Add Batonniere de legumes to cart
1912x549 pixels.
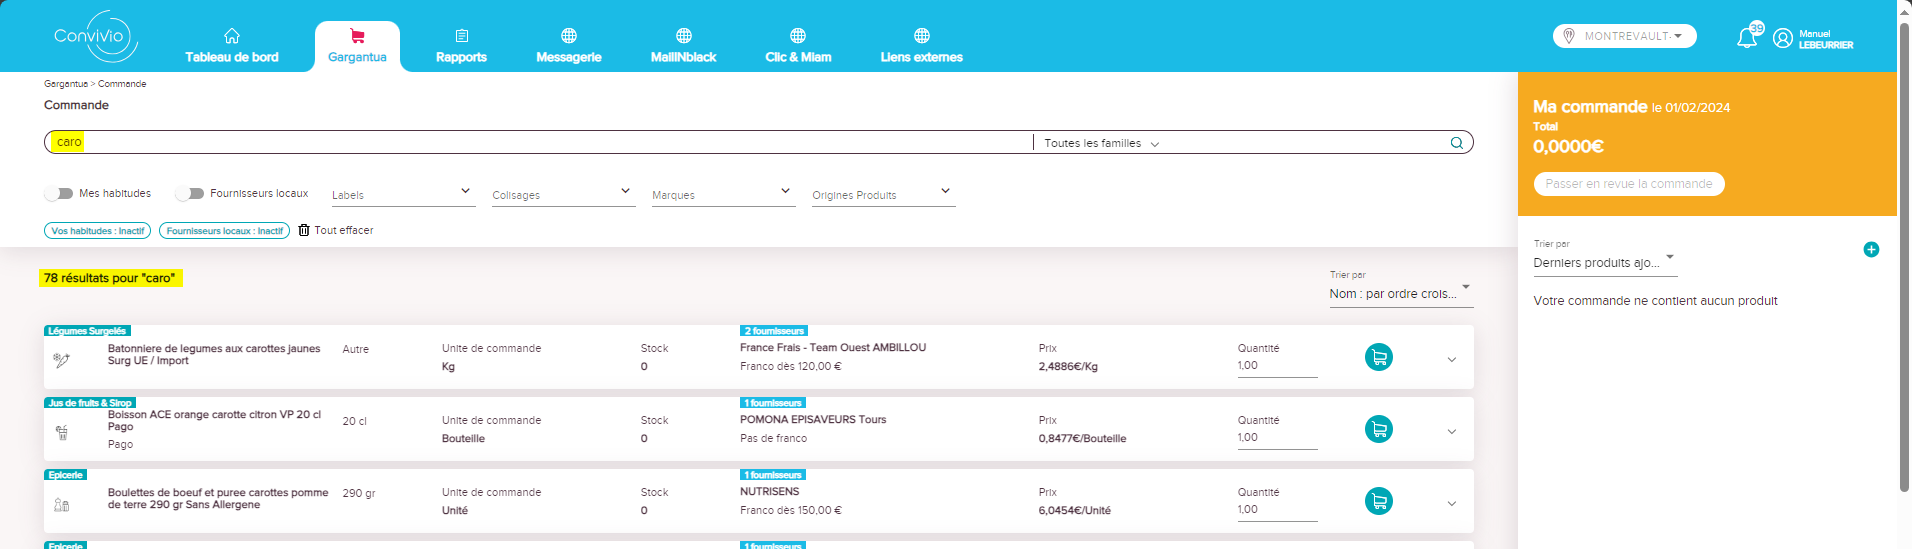click(x=1379, y=357)
